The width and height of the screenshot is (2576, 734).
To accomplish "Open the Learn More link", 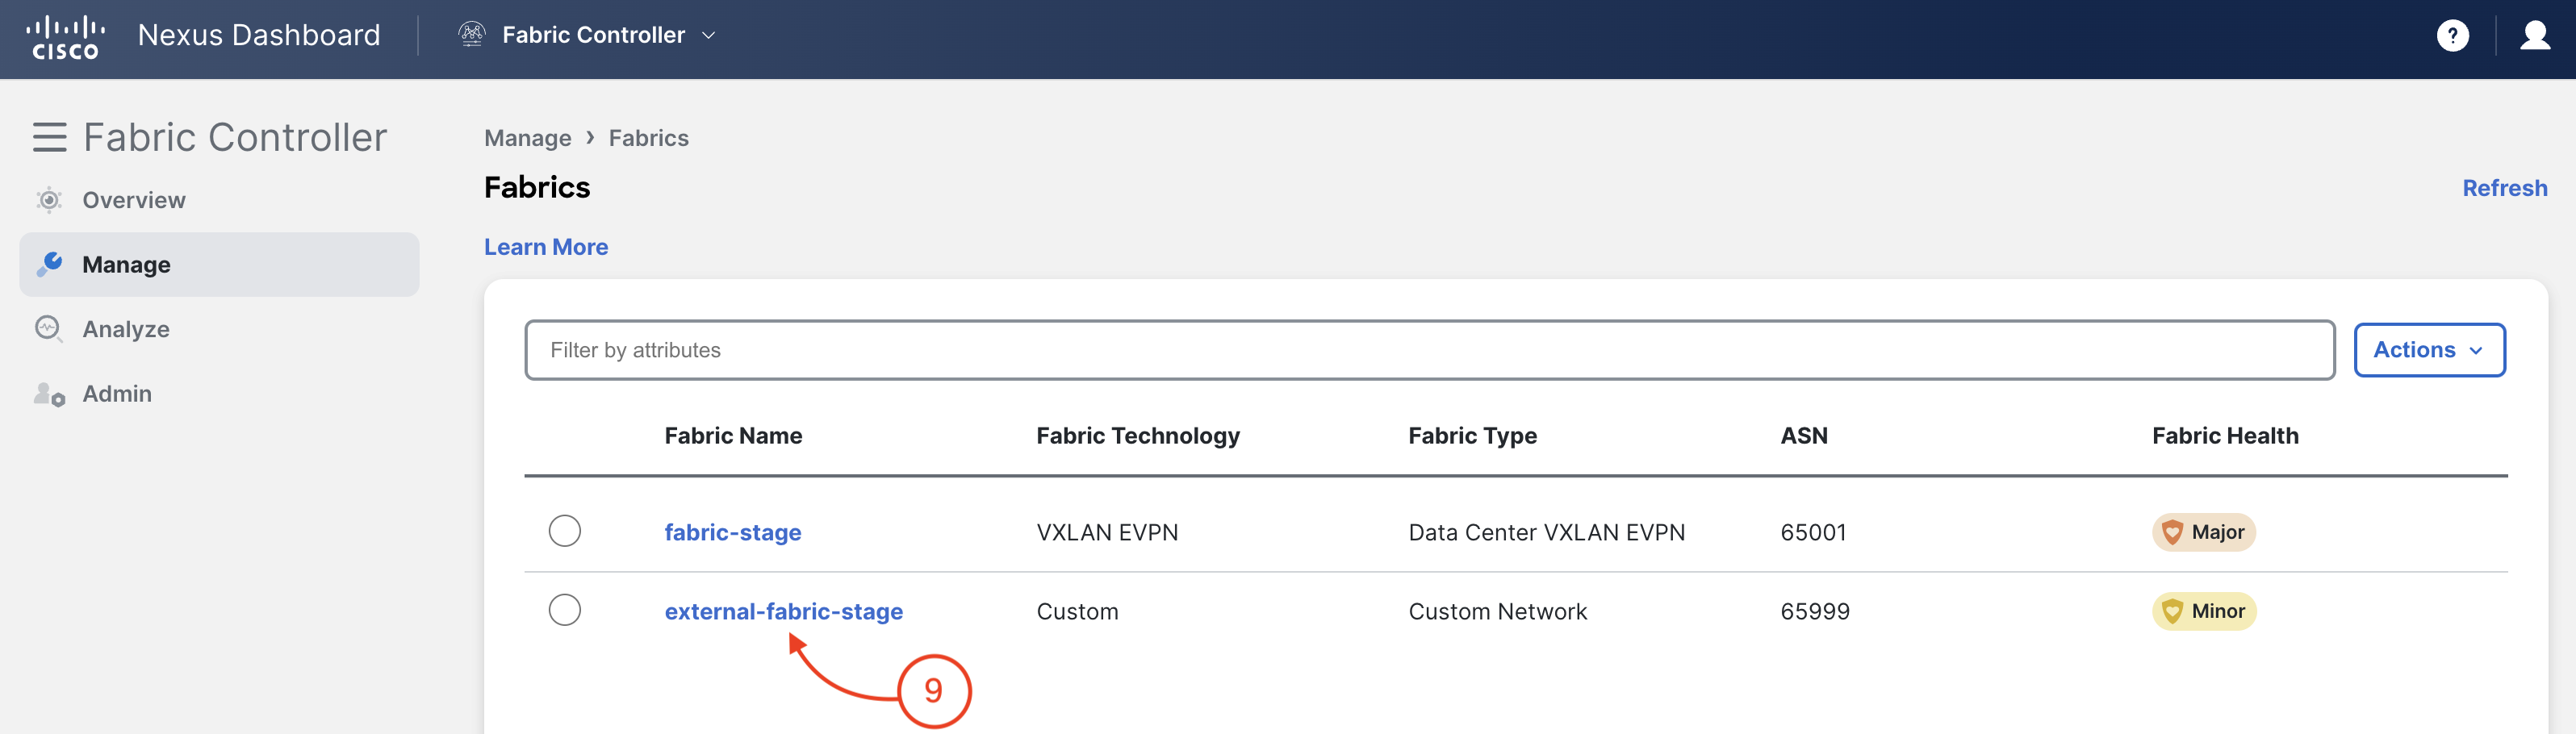I will click(x=546, y=247).
